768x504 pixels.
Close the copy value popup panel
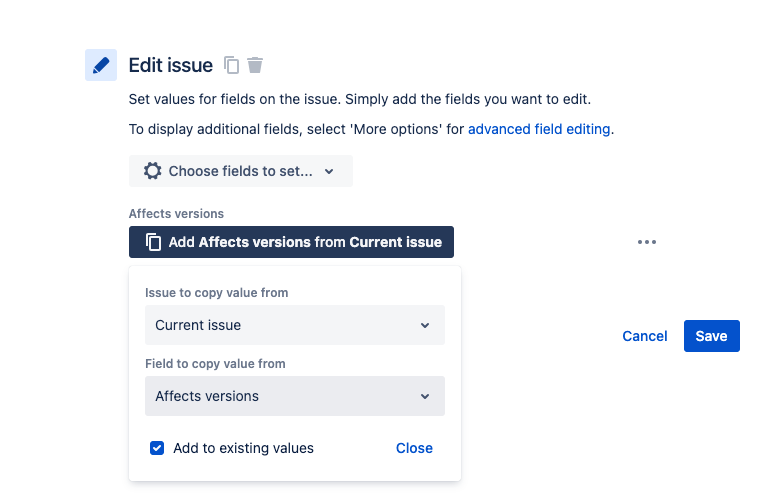[414, 448]
